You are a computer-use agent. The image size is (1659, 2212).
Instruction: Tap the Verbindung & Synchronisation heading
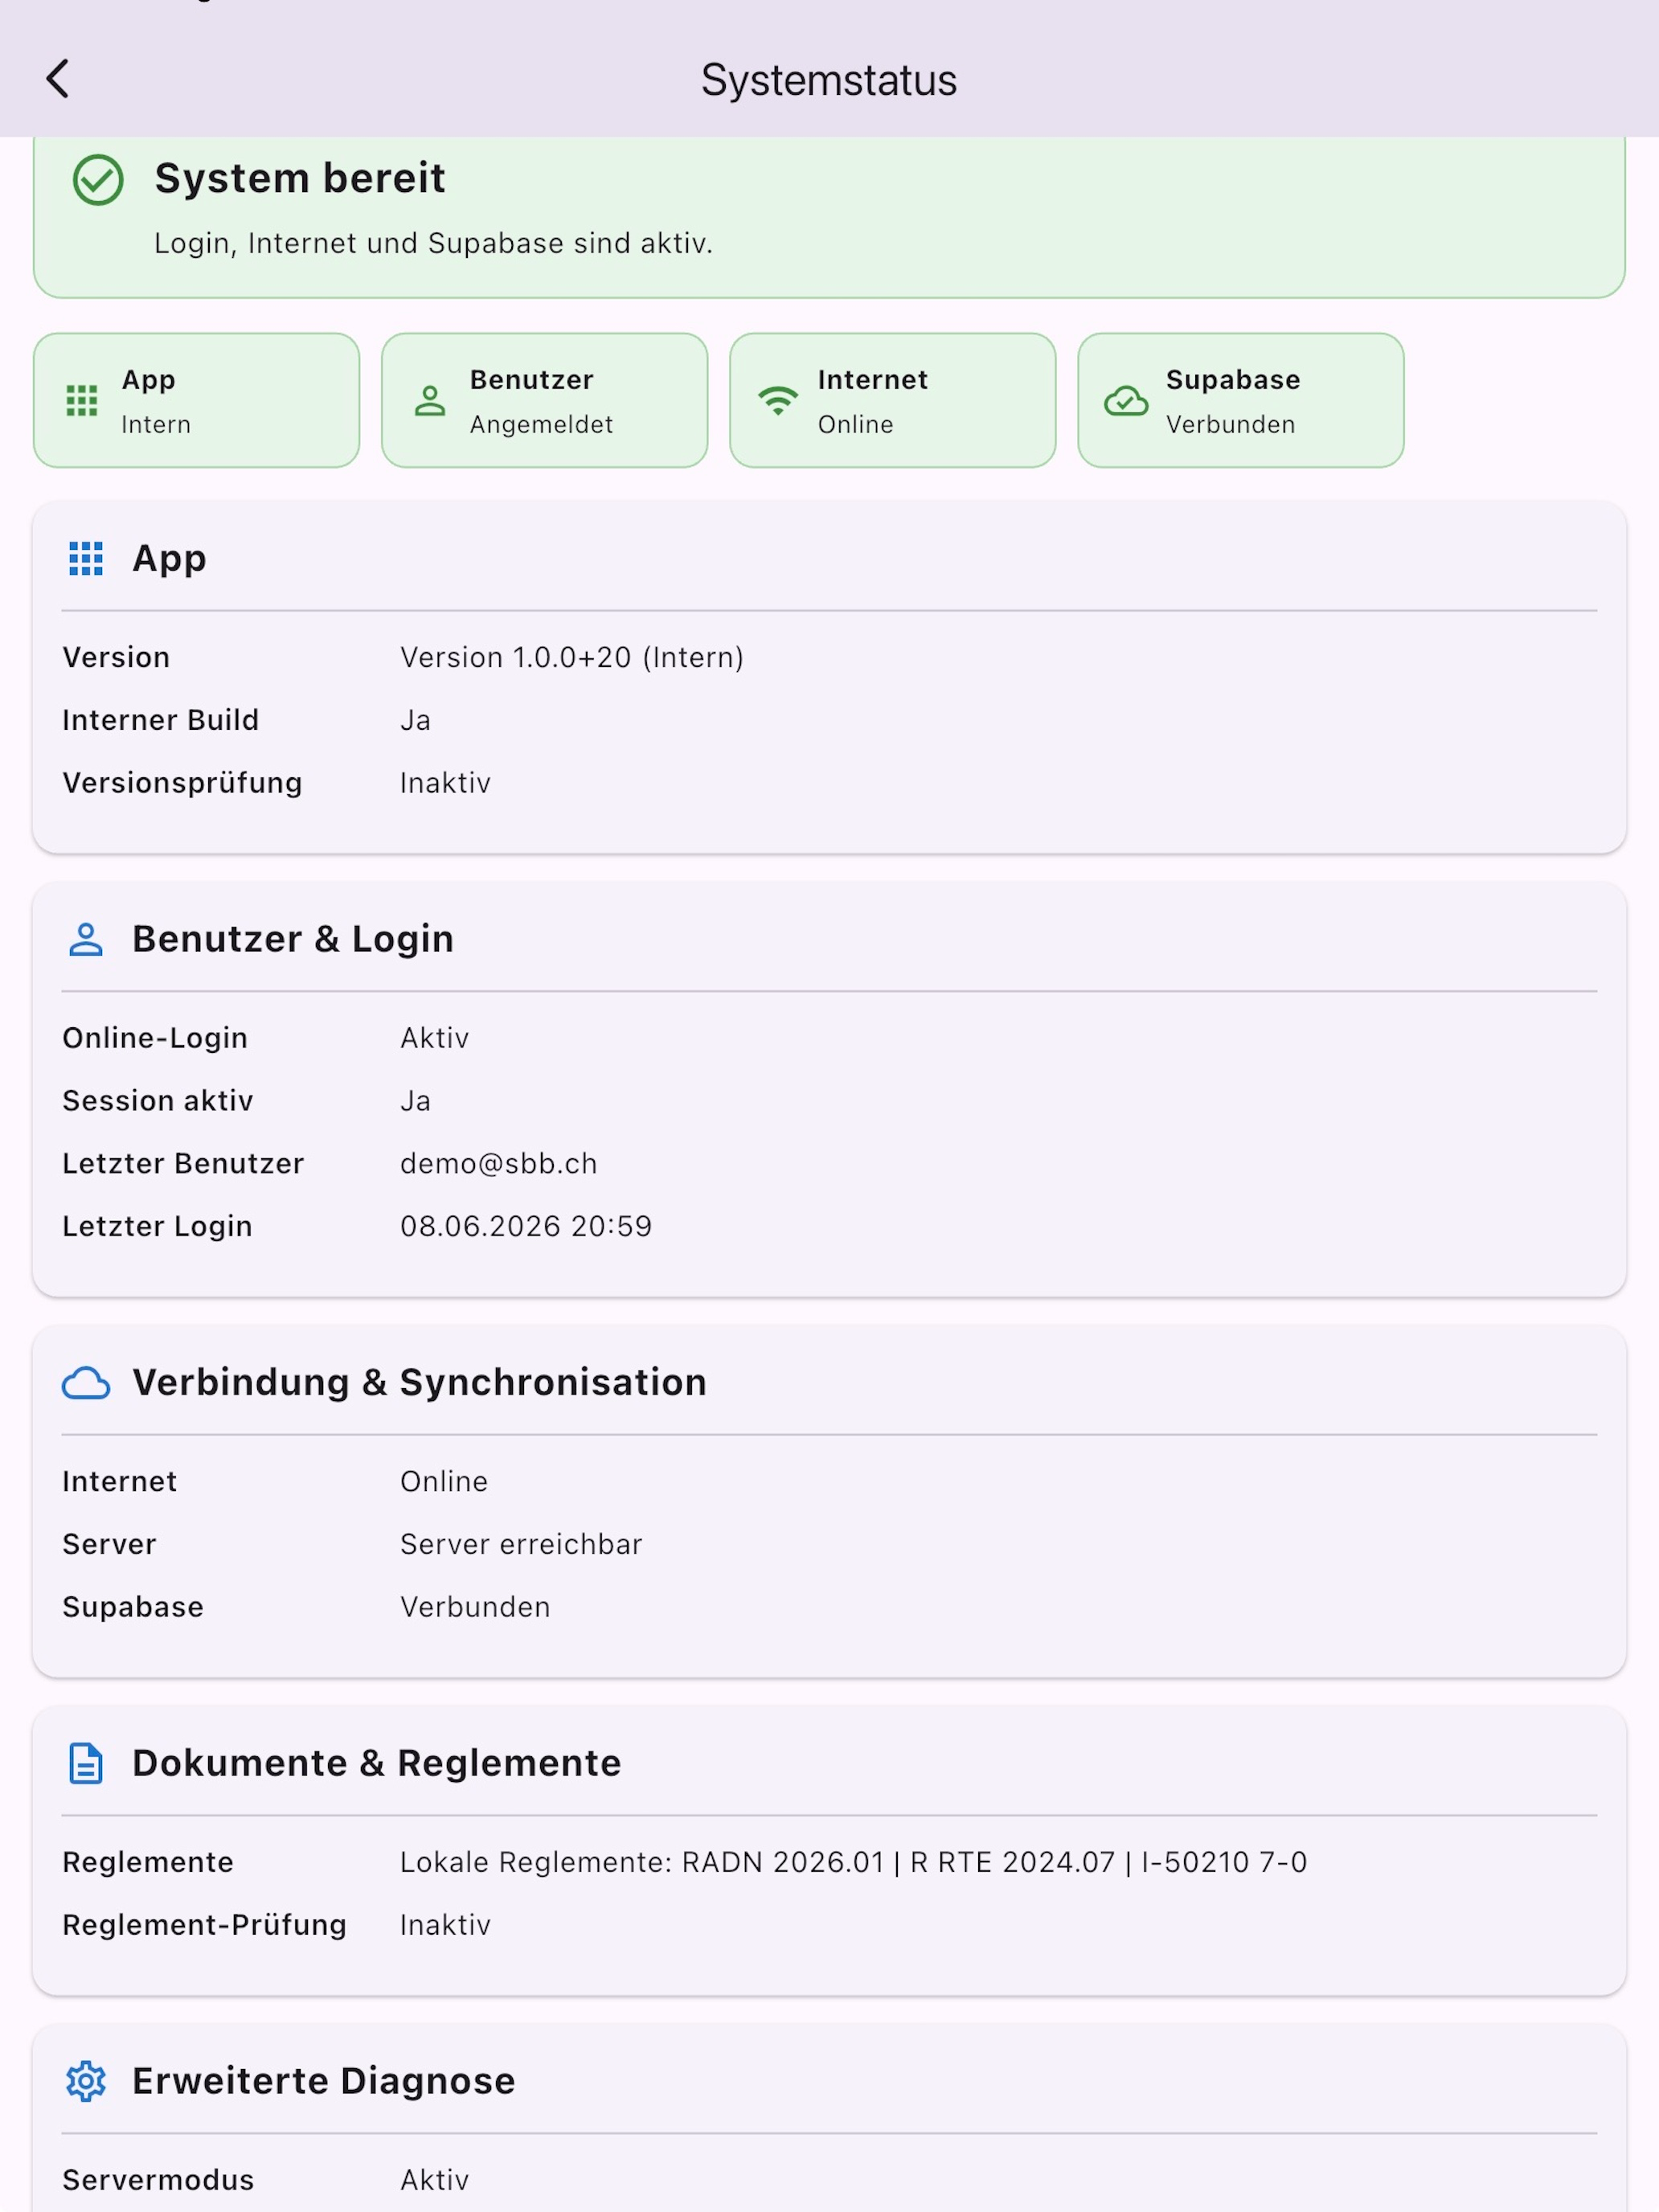click(420, 1383)
